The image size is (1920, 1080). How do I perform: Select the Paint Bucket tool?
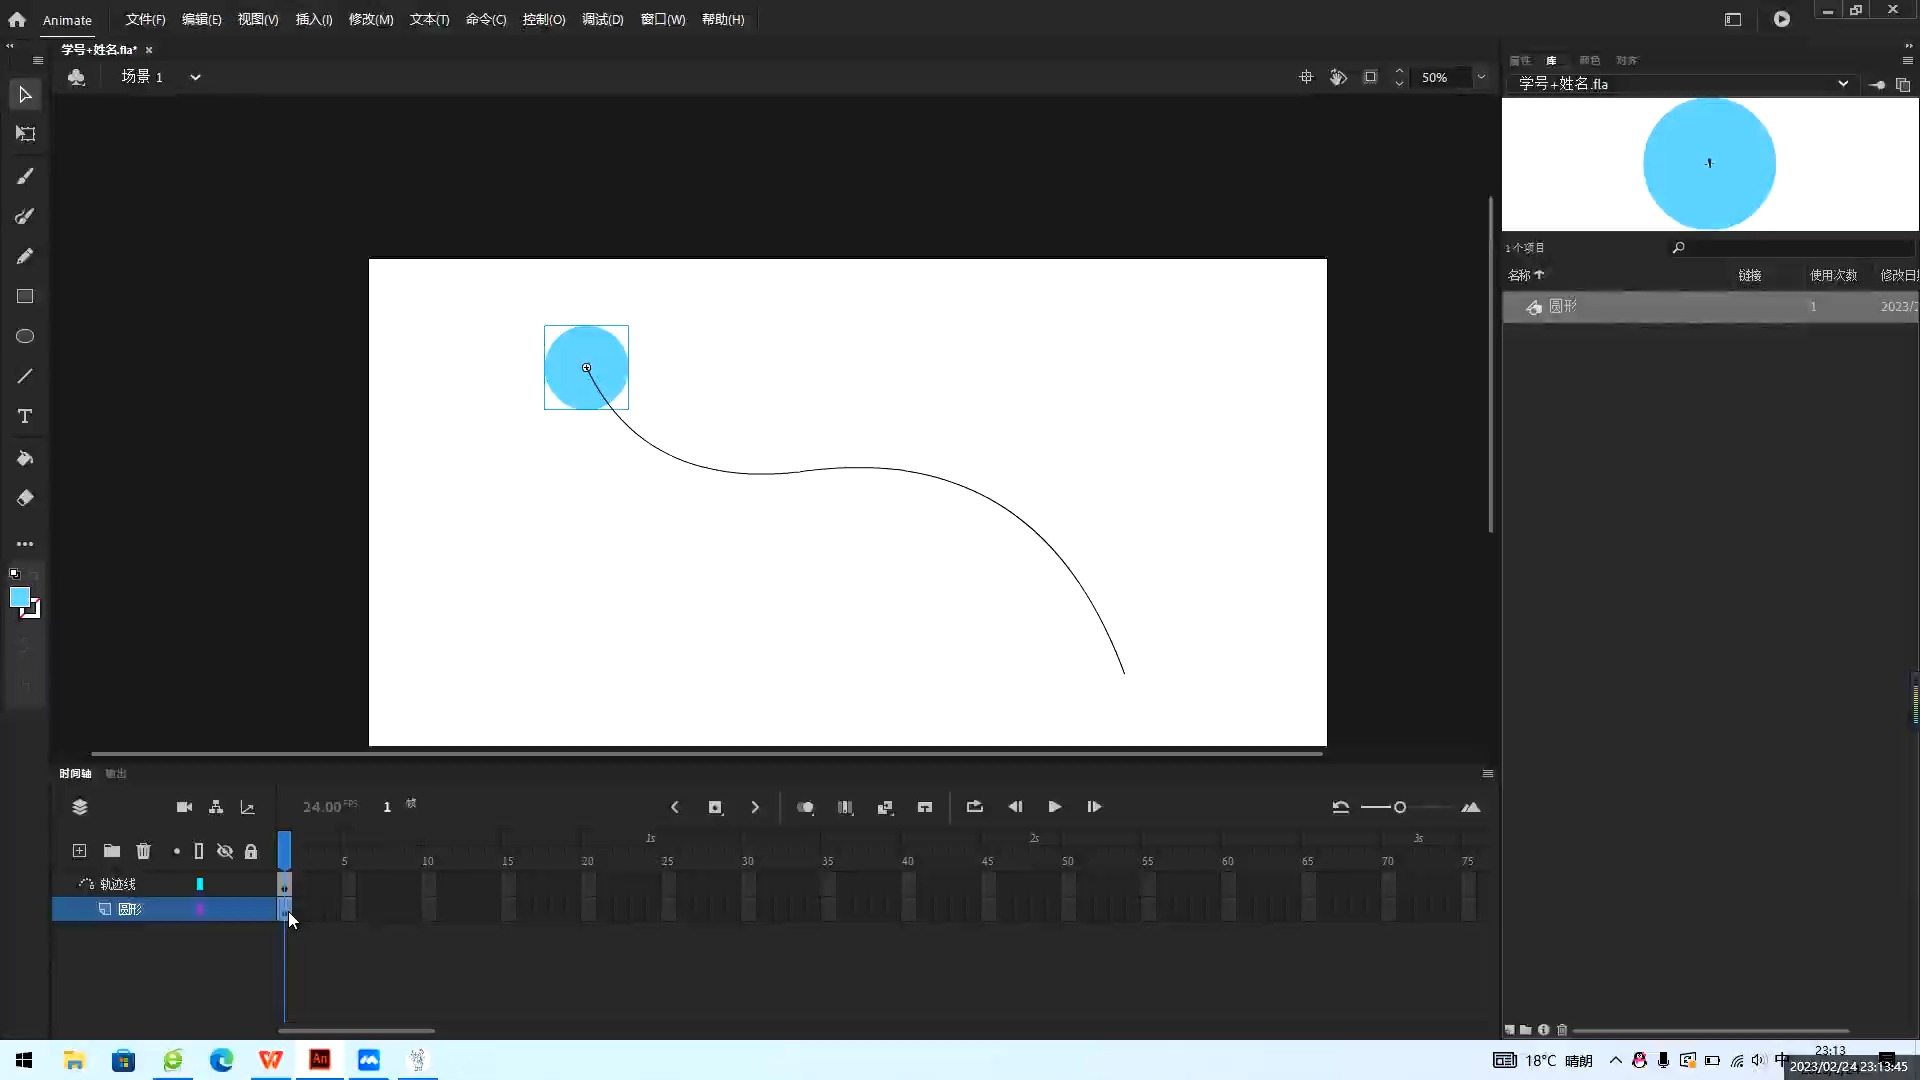[x=25, y=458]
